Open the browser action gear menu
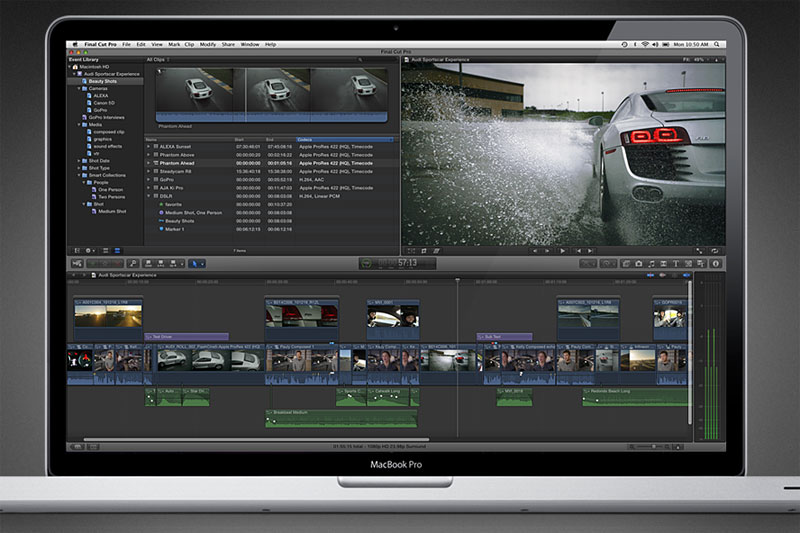 (x=90, y=250)
